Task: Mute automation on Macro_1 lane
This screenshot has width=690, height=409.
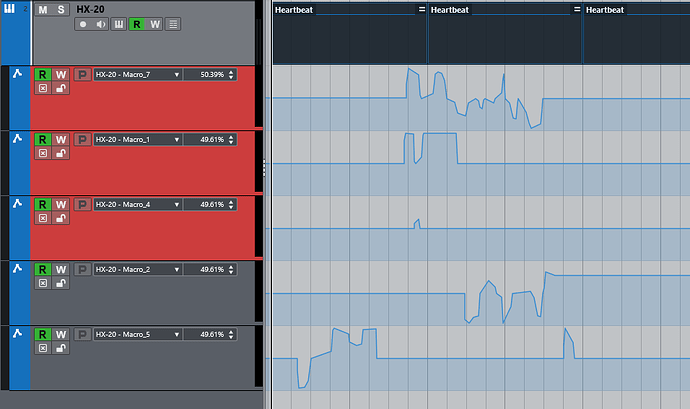Action: (43, 153)
